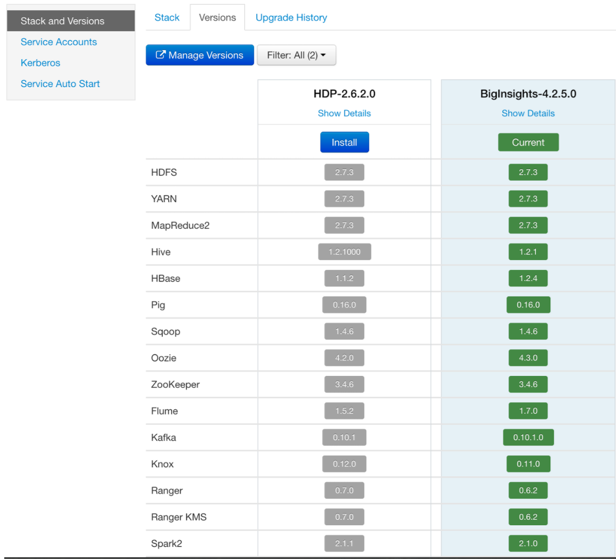Click the HDFS row label
The width and height of the screenshot is (616, 560).
click(x=164, y=172)
